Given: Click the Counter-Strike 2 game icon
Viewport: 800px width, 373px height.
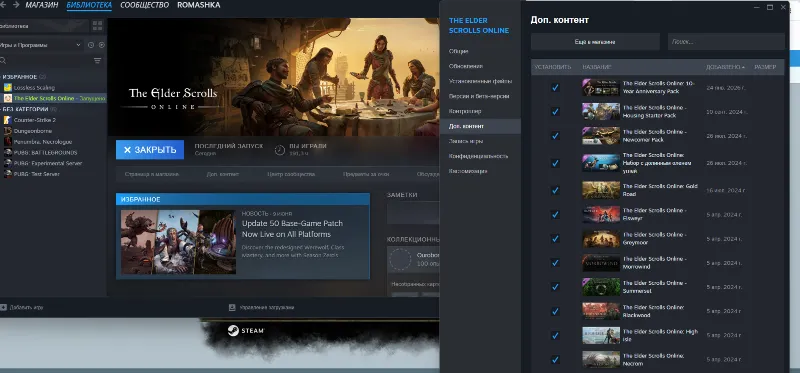Looking at the screenshot, I should 8,120.
